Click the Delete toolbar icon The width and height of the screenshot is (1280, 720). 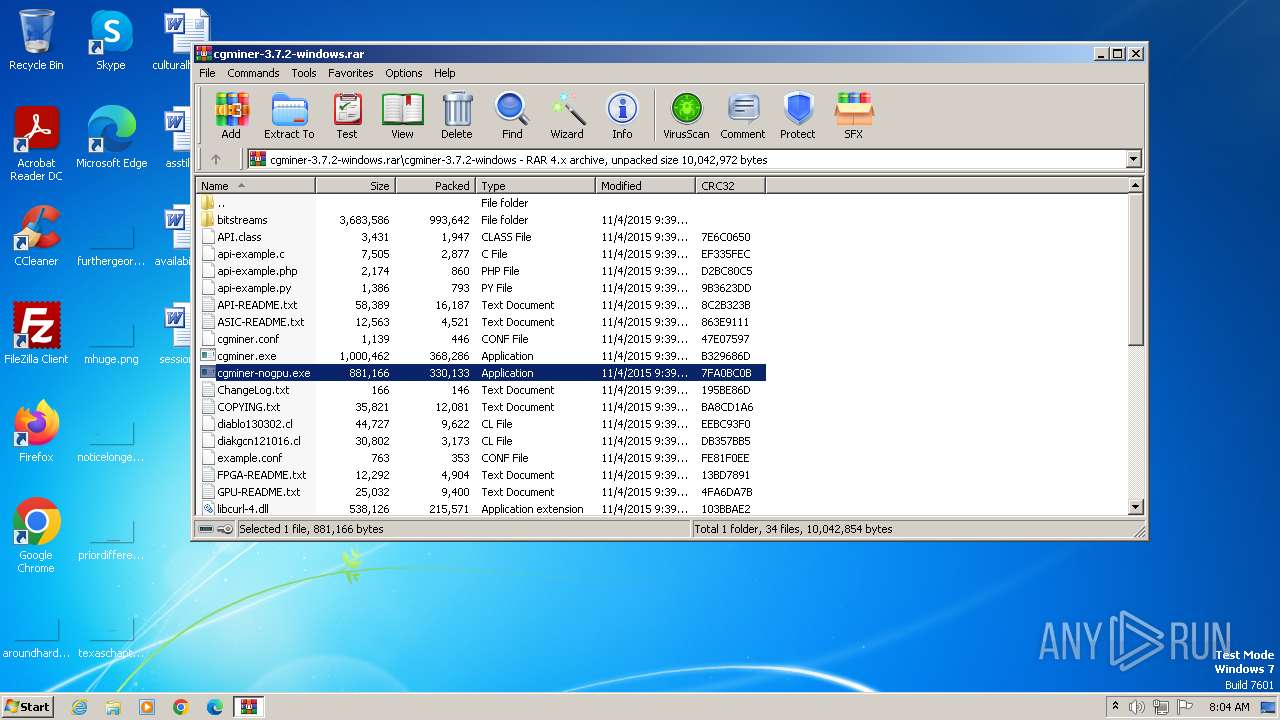[x=456, y=115]
